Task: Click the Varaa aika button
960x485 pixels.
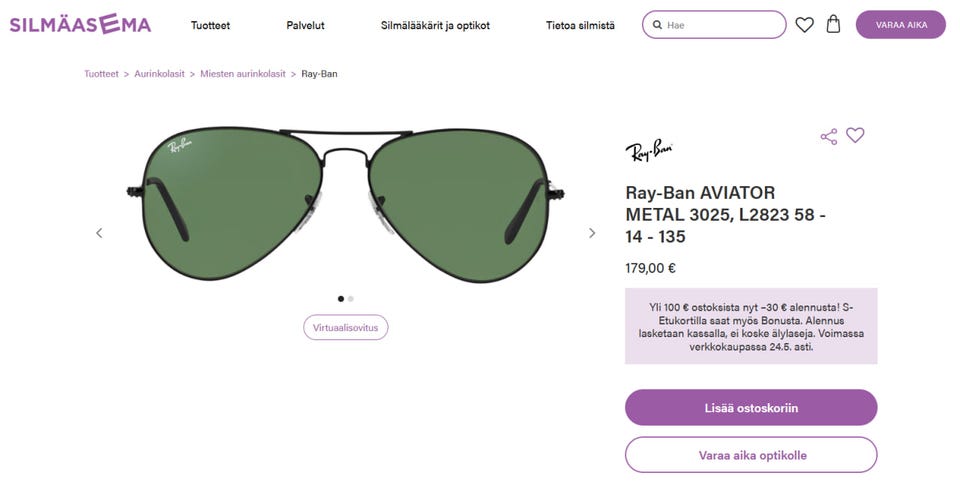Action: 901,24
